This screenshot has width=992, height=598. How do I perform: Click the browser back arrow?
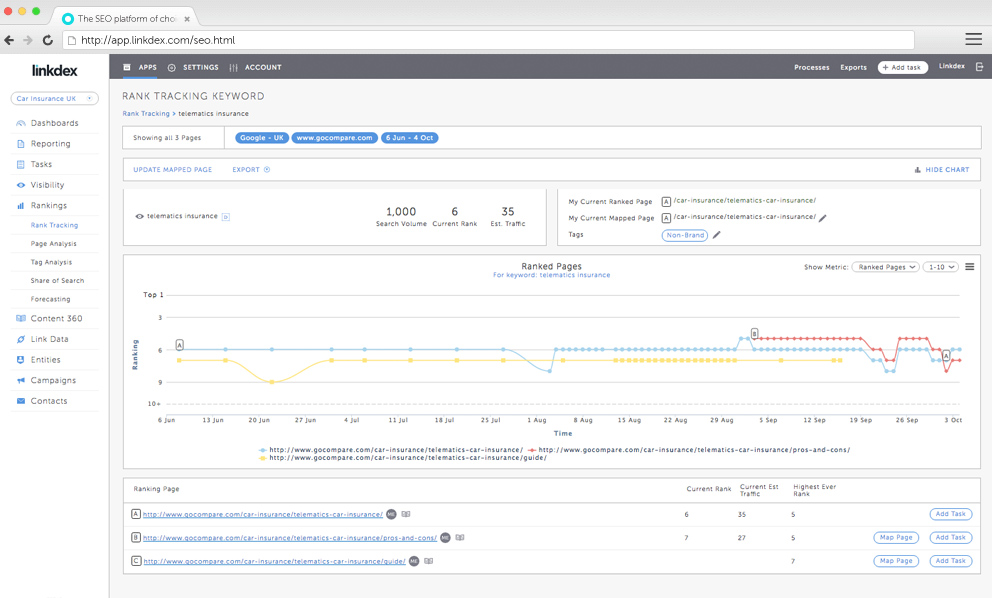pyautogui.click(x=9, y=40)
